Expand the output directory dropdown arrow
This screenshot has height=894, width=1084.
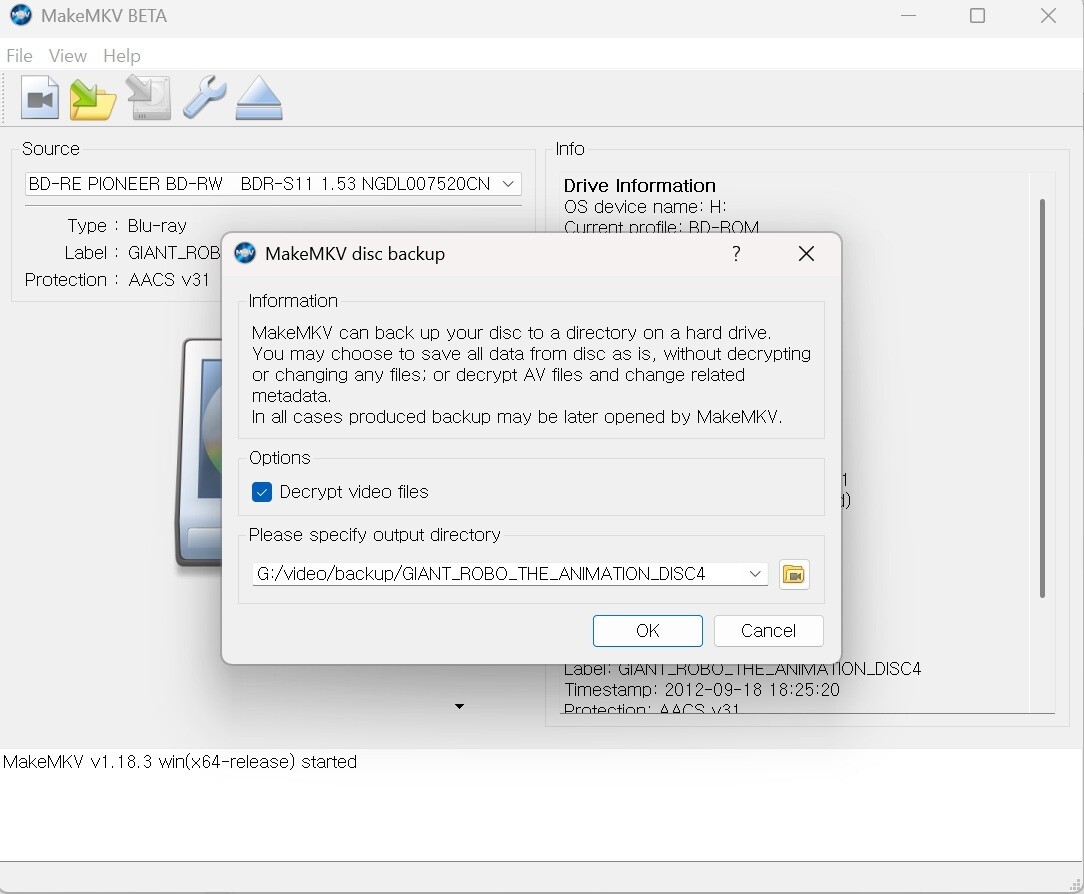(x=755, y=574)
